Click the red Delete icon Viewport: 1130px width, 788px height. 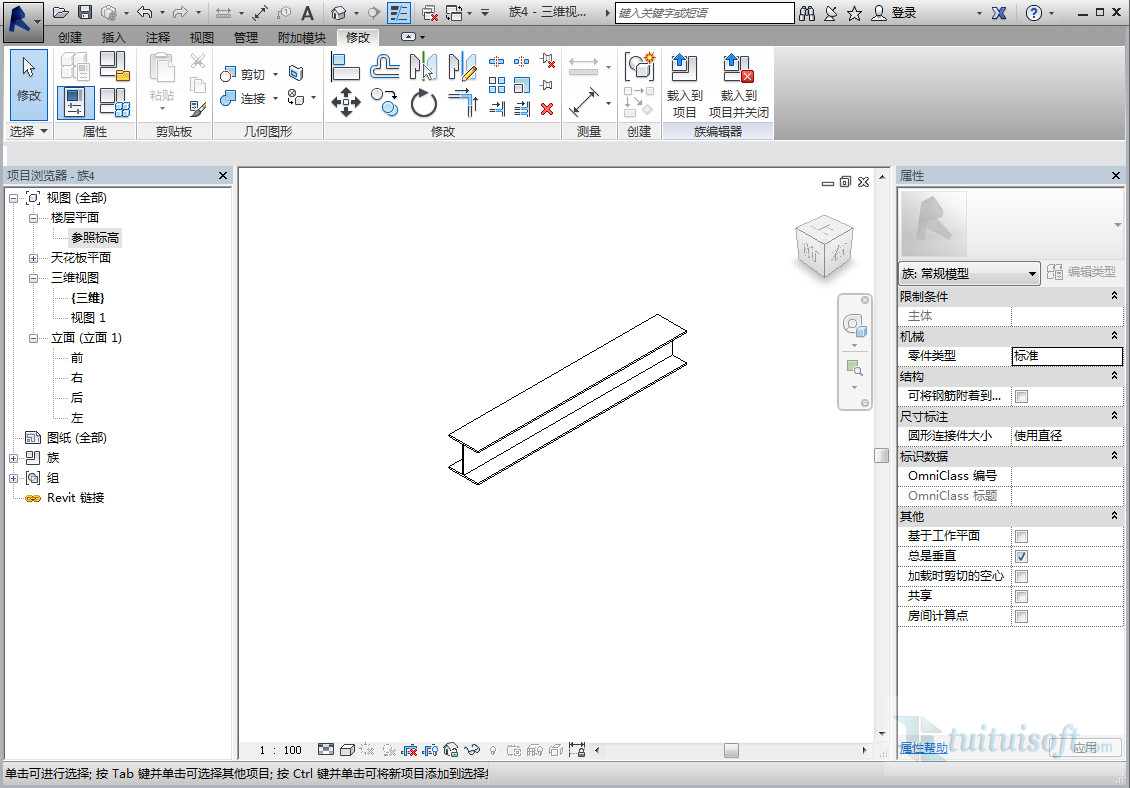pos(547,109)
